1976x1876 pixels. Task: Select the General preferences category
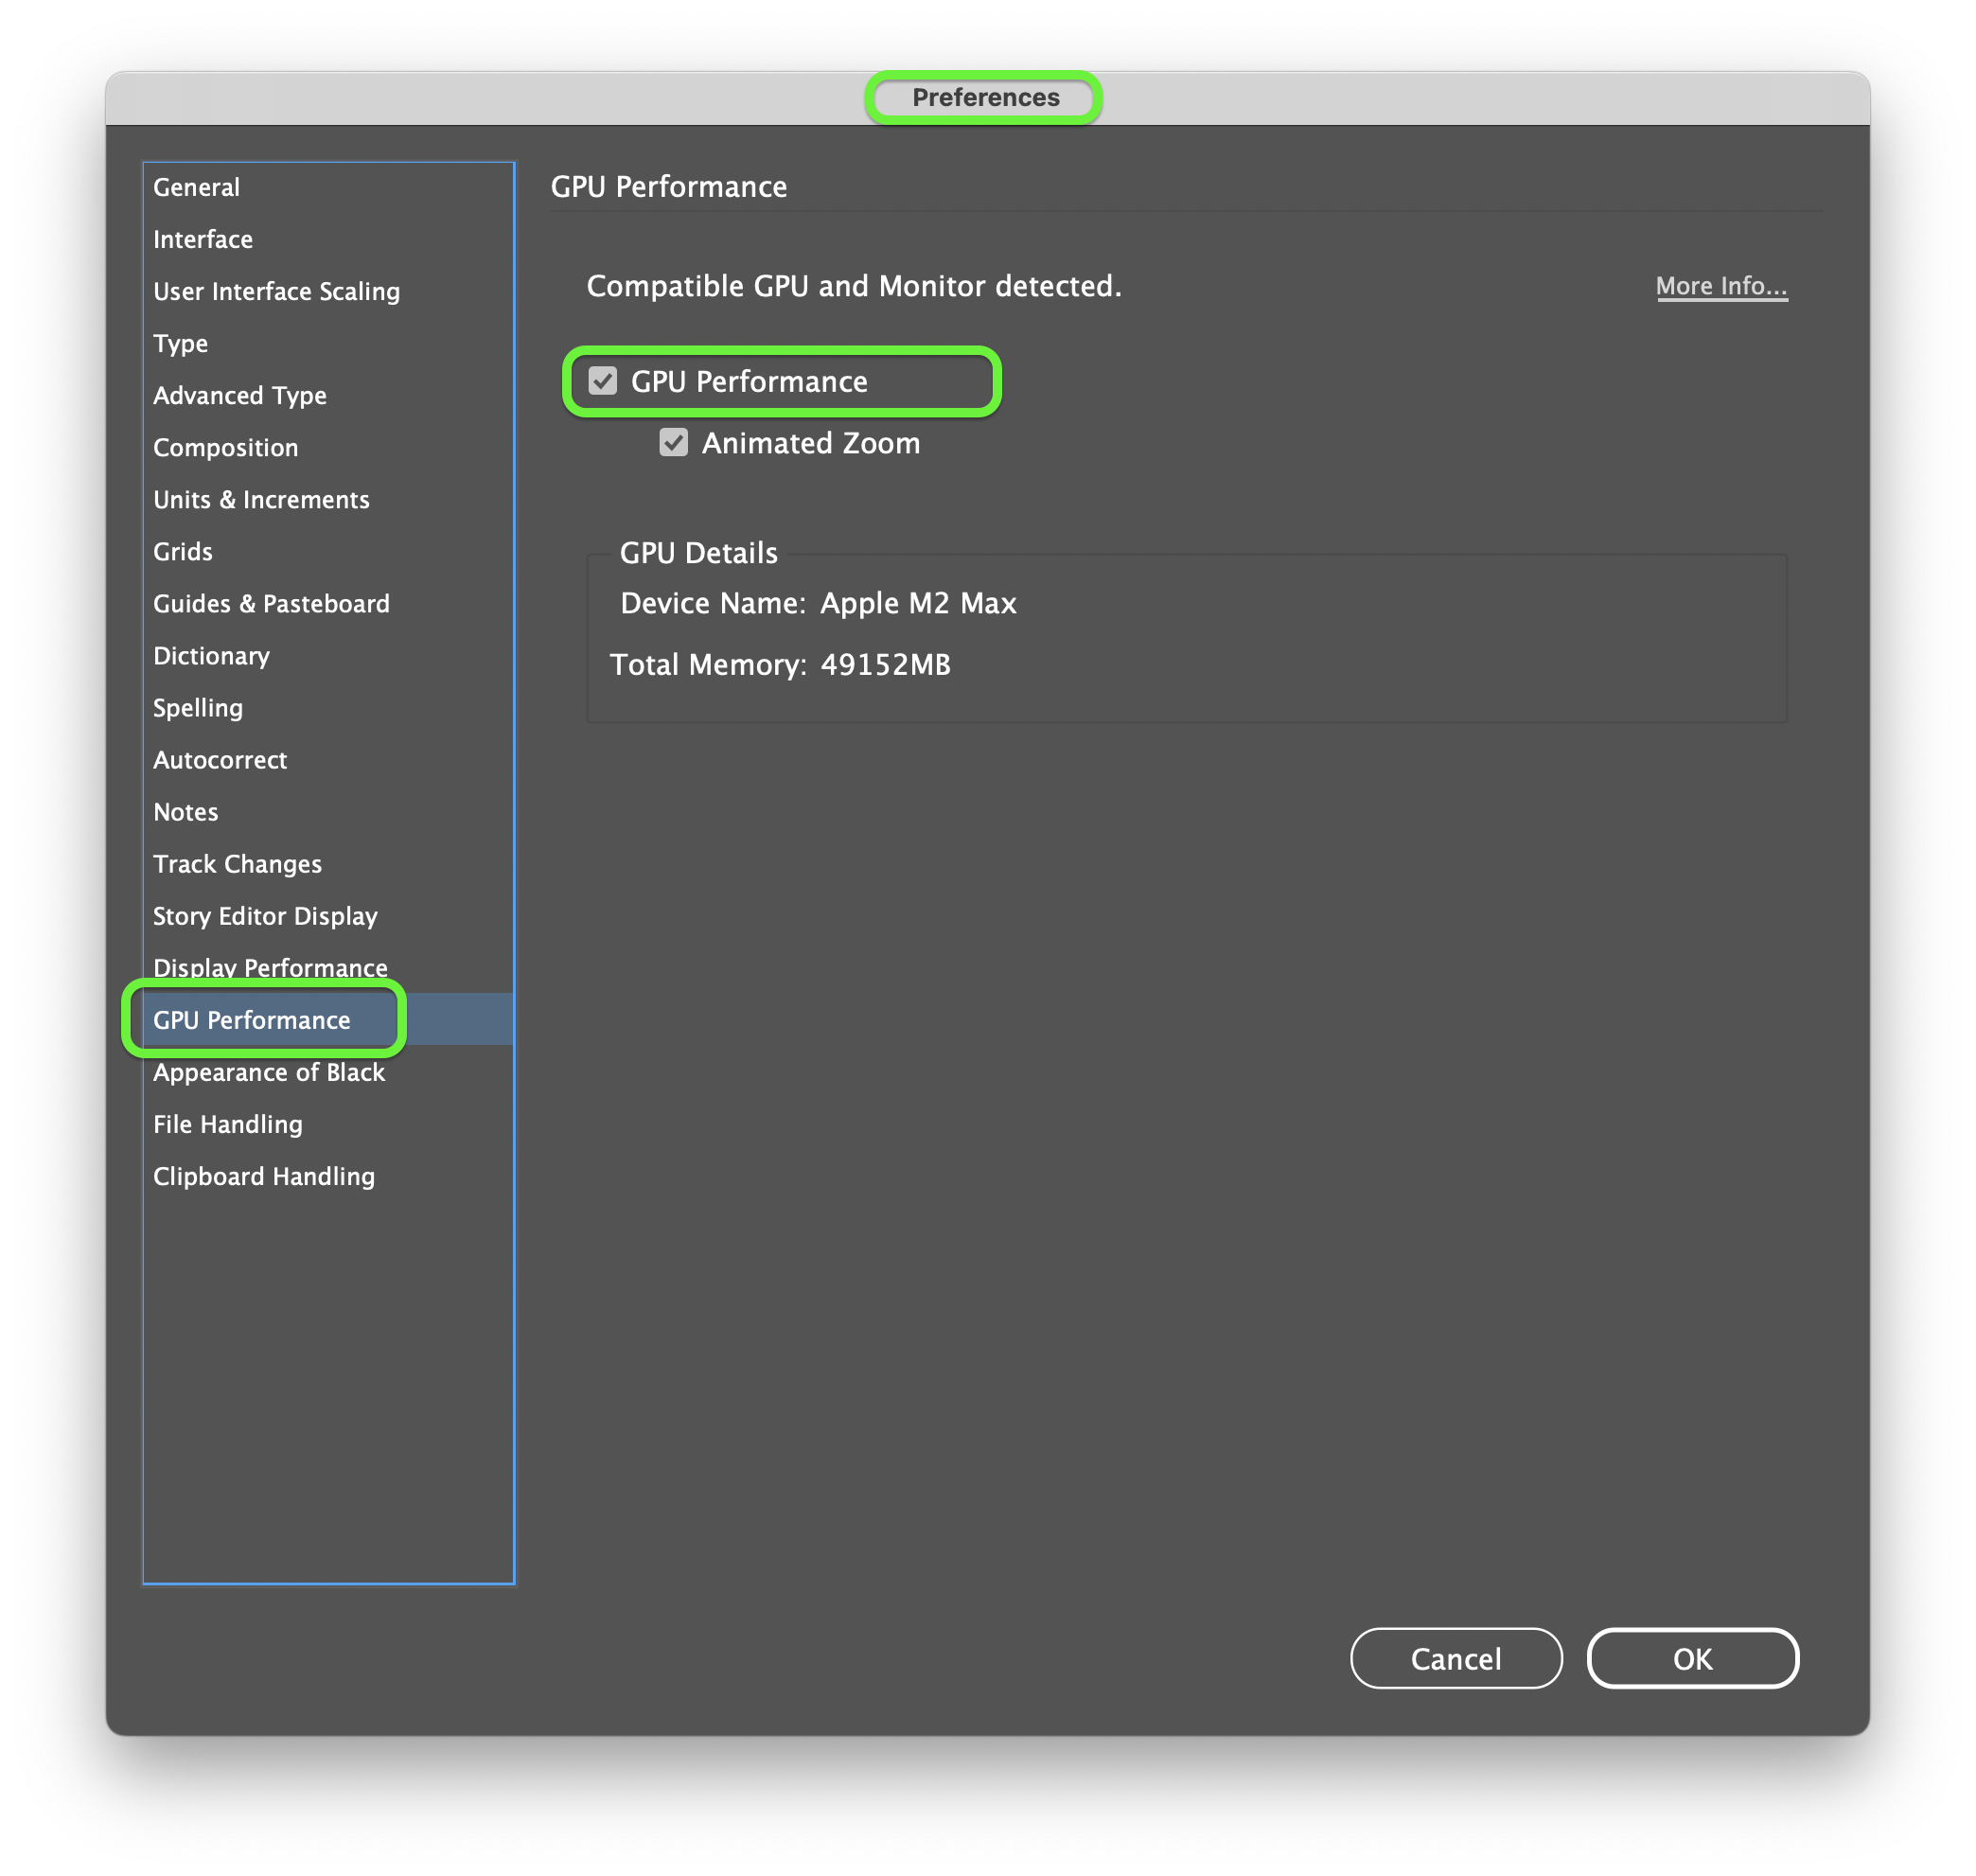(x=196, y=187)
